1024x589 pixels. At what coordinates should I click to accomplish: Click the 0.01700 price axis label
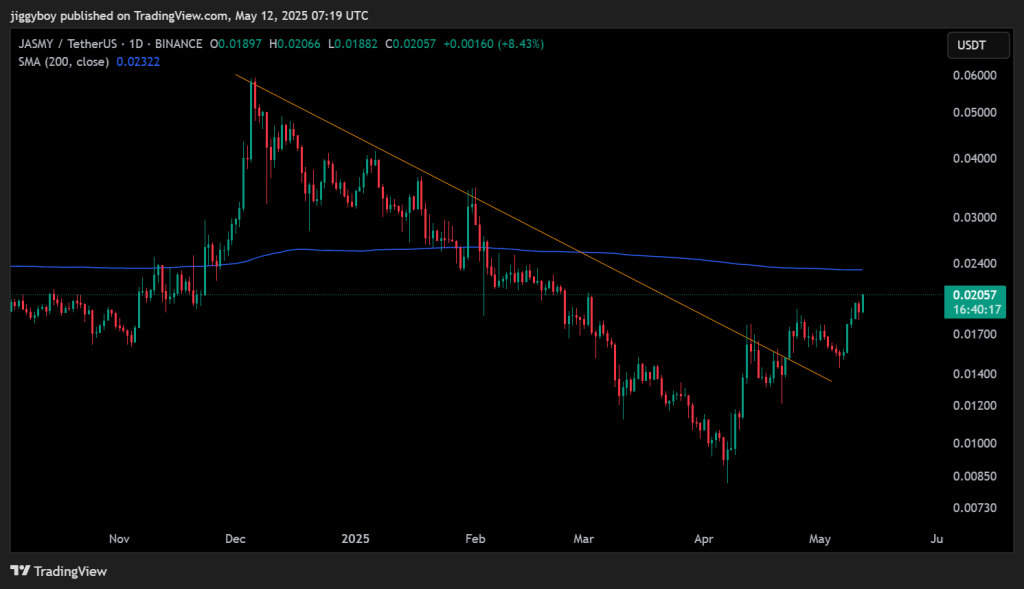pos(974,334)
